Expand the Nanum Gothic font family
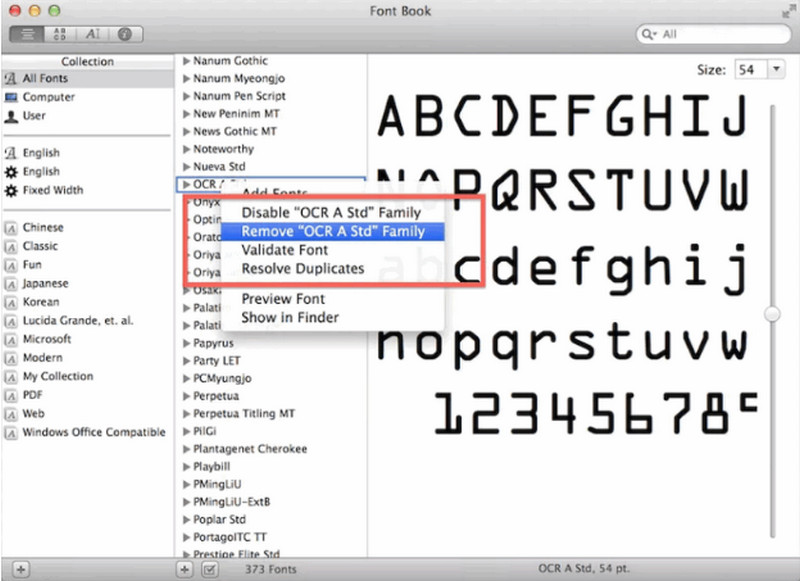The width and height of the screenshot is (800, 581). point(186,61)
